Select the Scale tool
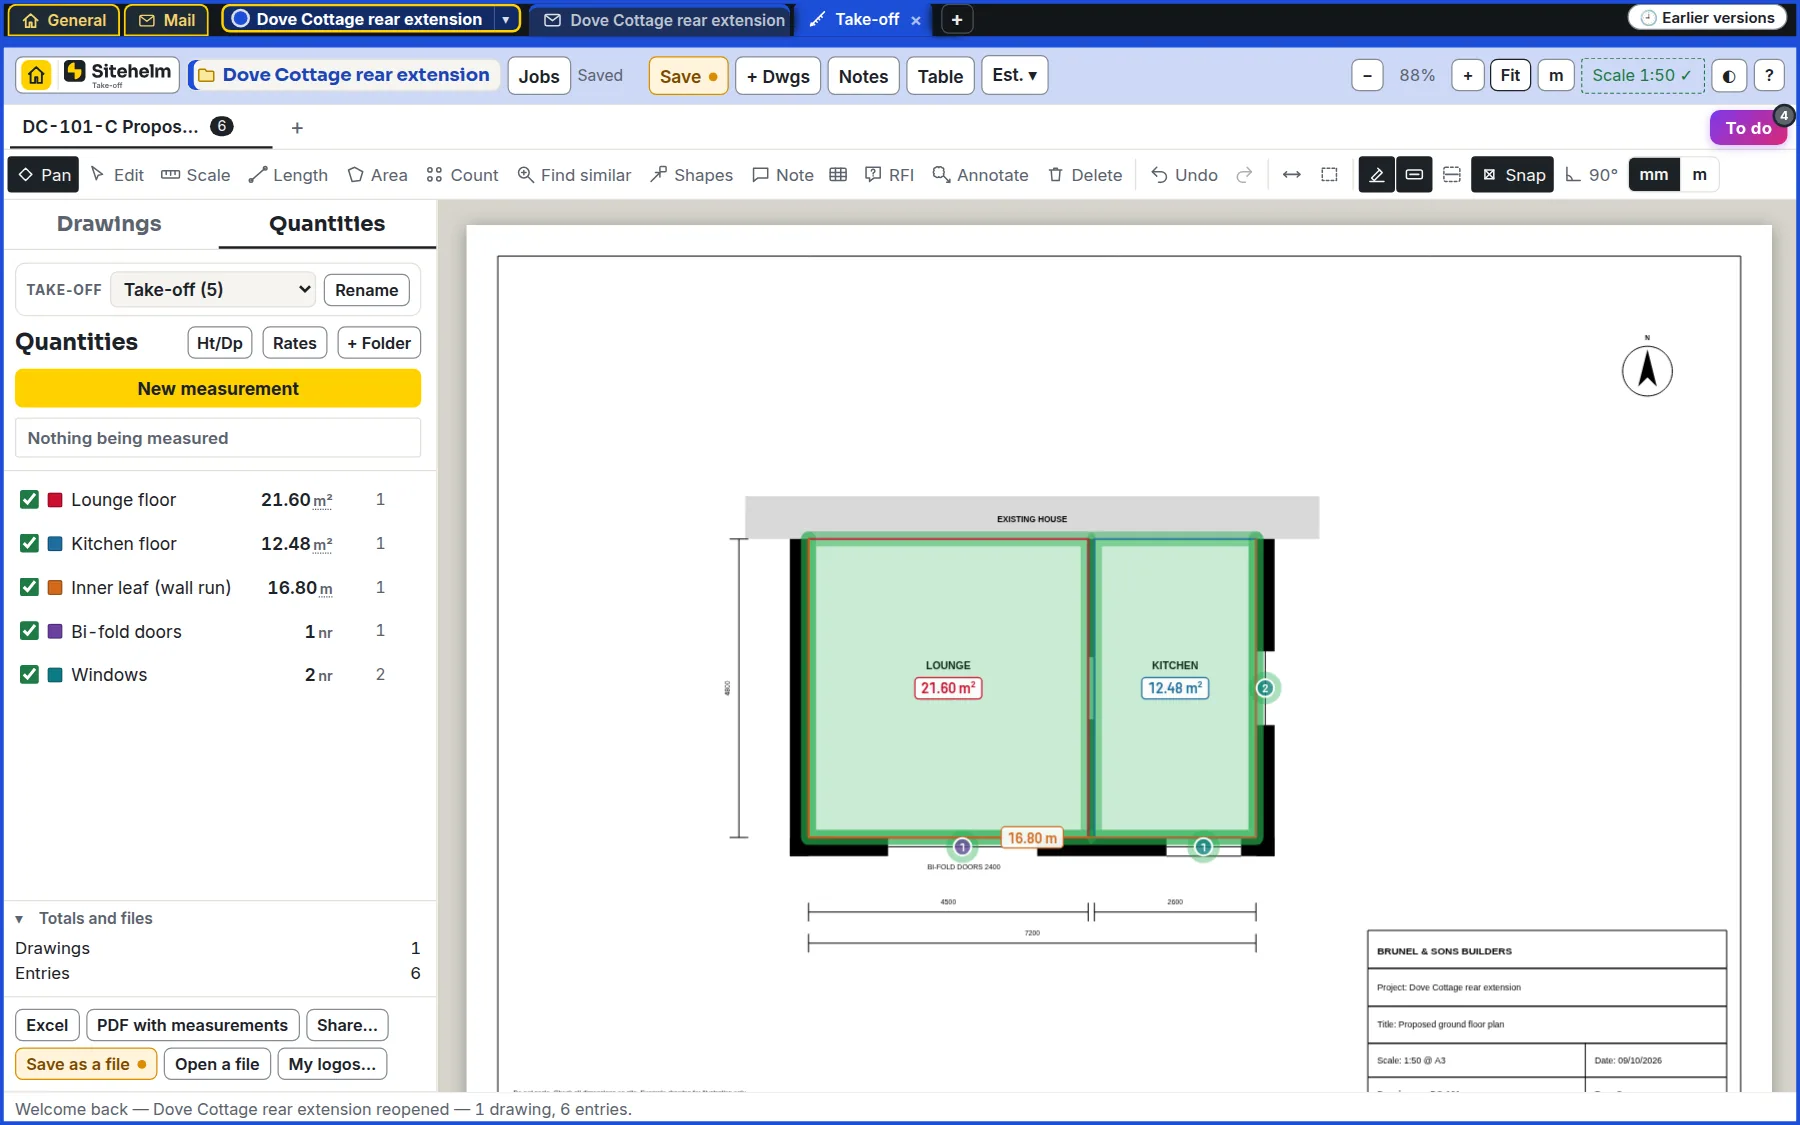The width and height of the screenshot is (1800, 1125). tap(196, 175)
